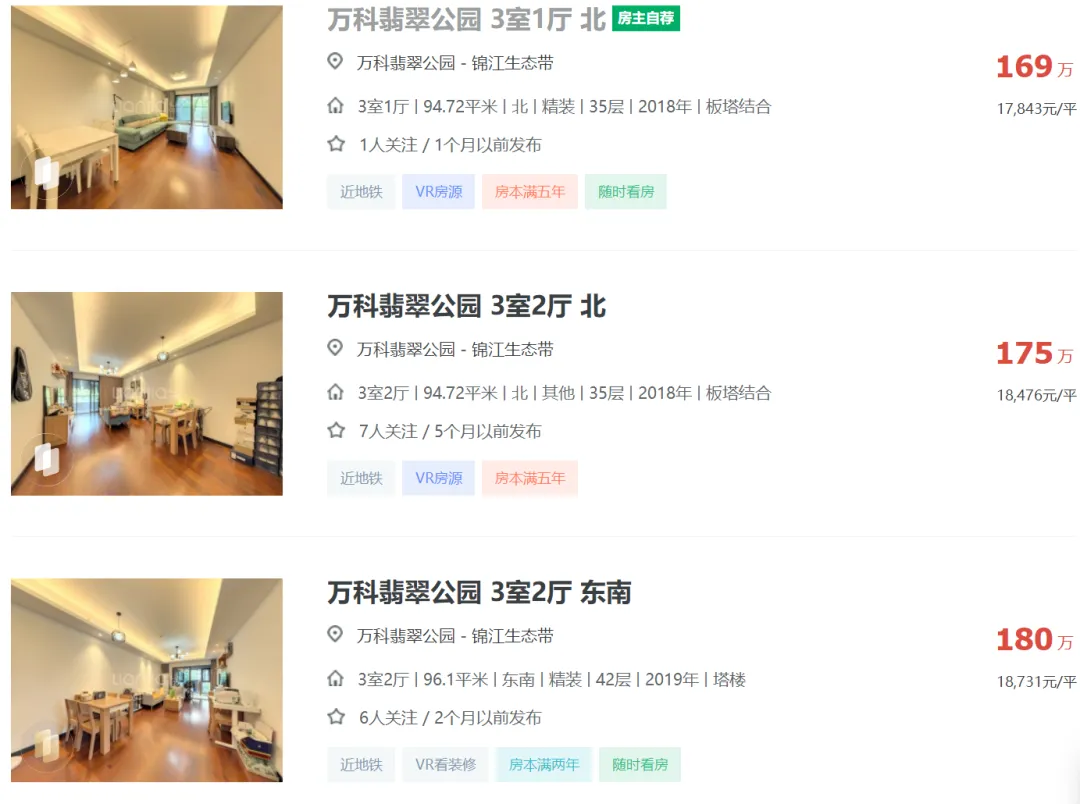This screenshot has width=1080, height=804.
Task: Click the star follow icon next to 7人关注
Action: point(336,431)
